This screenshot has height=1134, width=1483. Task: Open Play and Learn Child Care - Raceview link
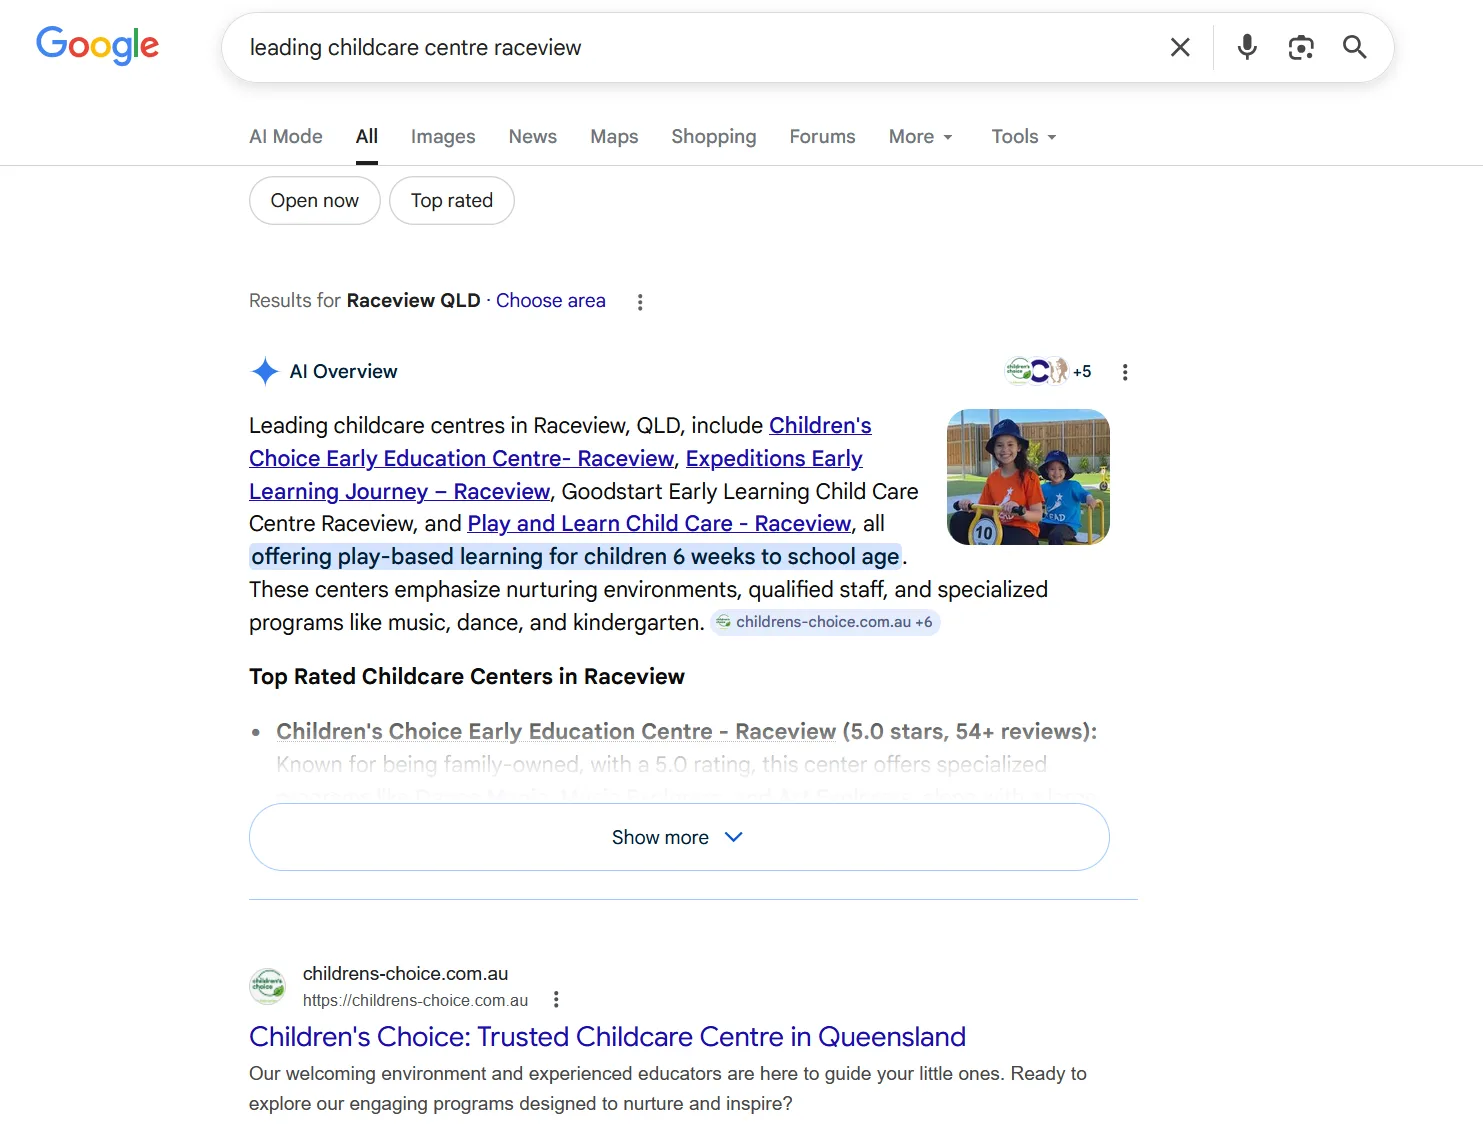point(660,524)
